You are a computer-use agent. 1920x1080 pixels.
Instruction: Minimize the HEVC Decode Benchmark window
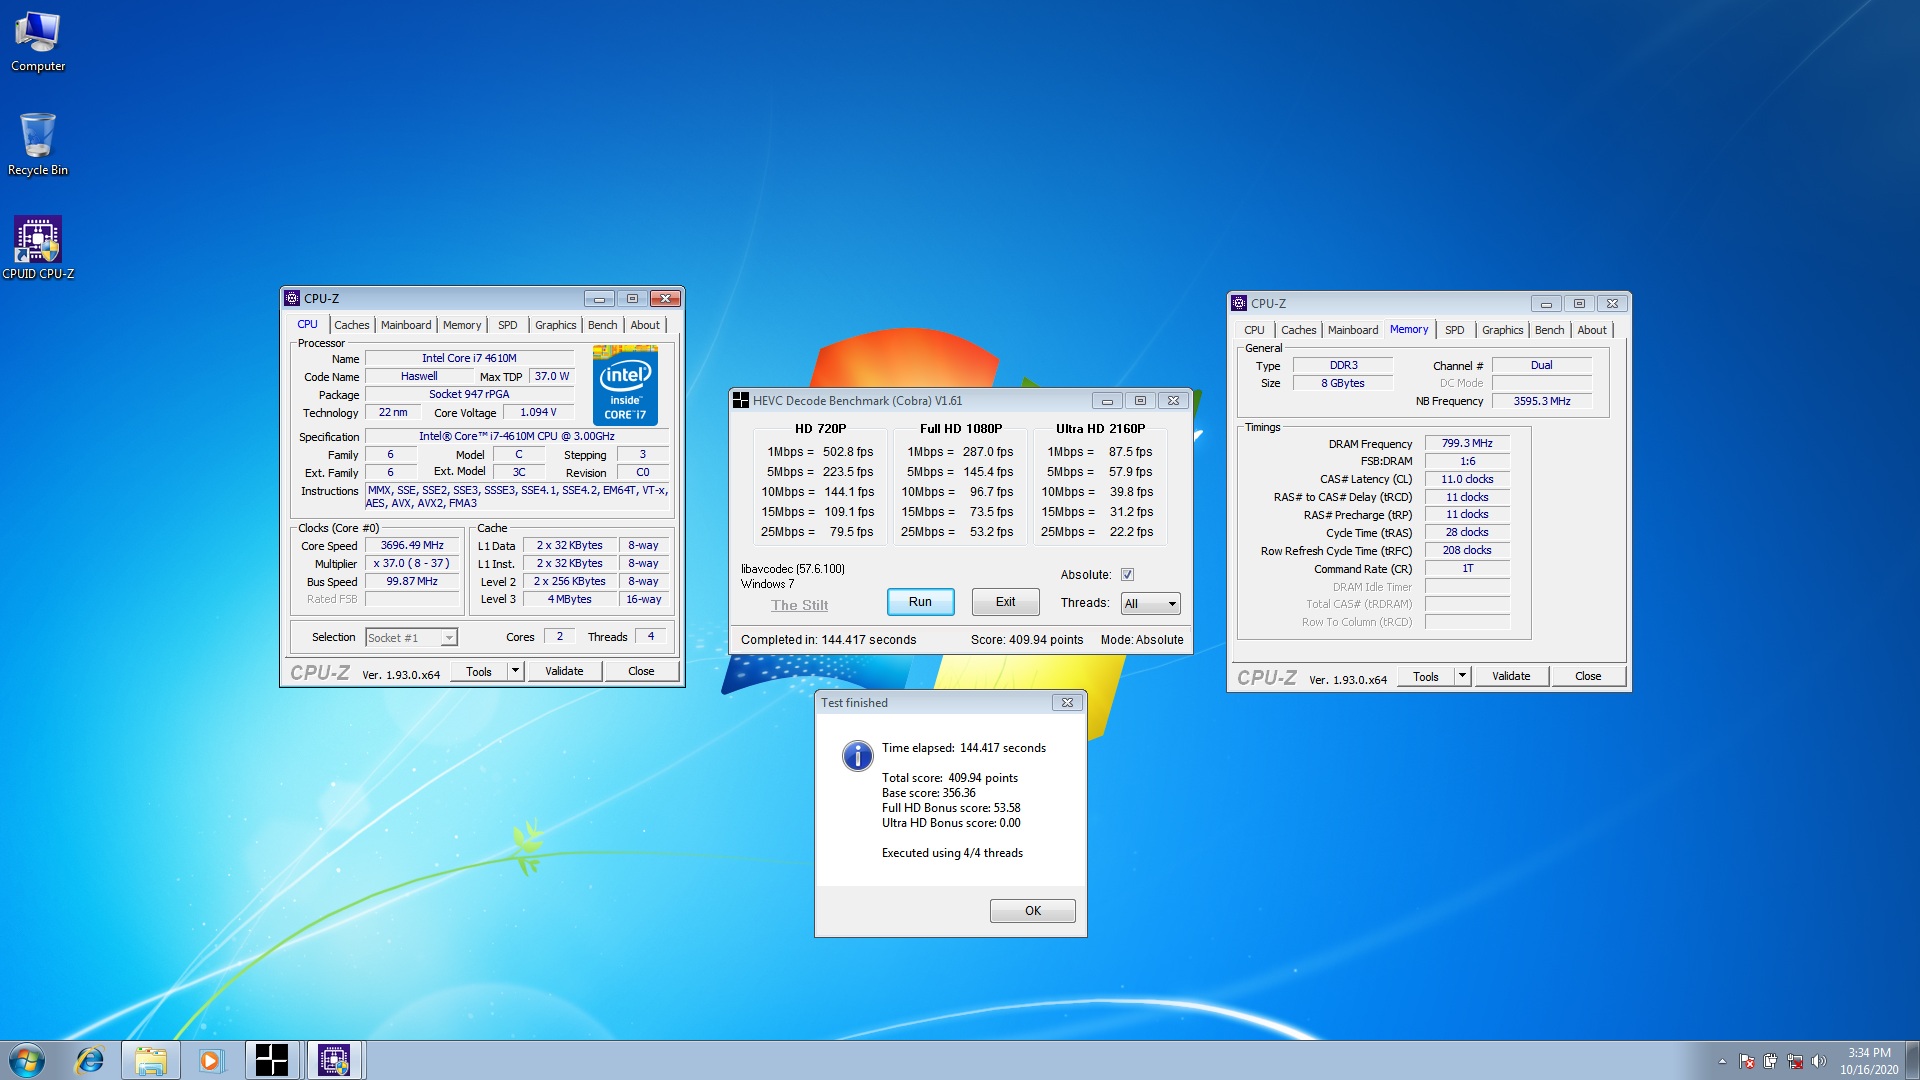pos(1107,401)
